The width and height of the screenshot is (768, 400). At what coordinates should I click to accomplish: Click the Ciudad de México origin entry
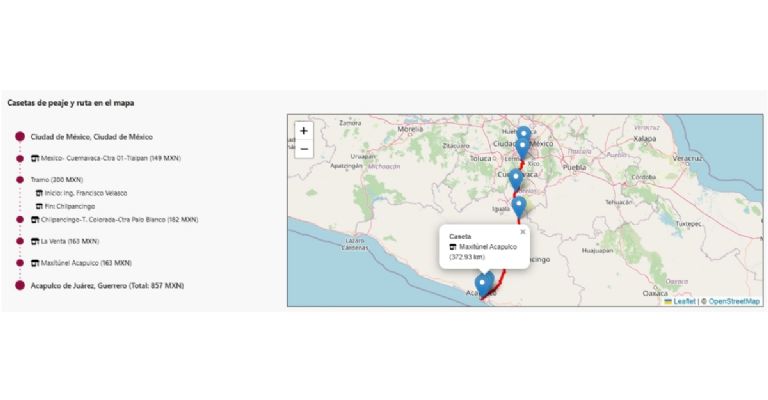[x=91, y=136]
